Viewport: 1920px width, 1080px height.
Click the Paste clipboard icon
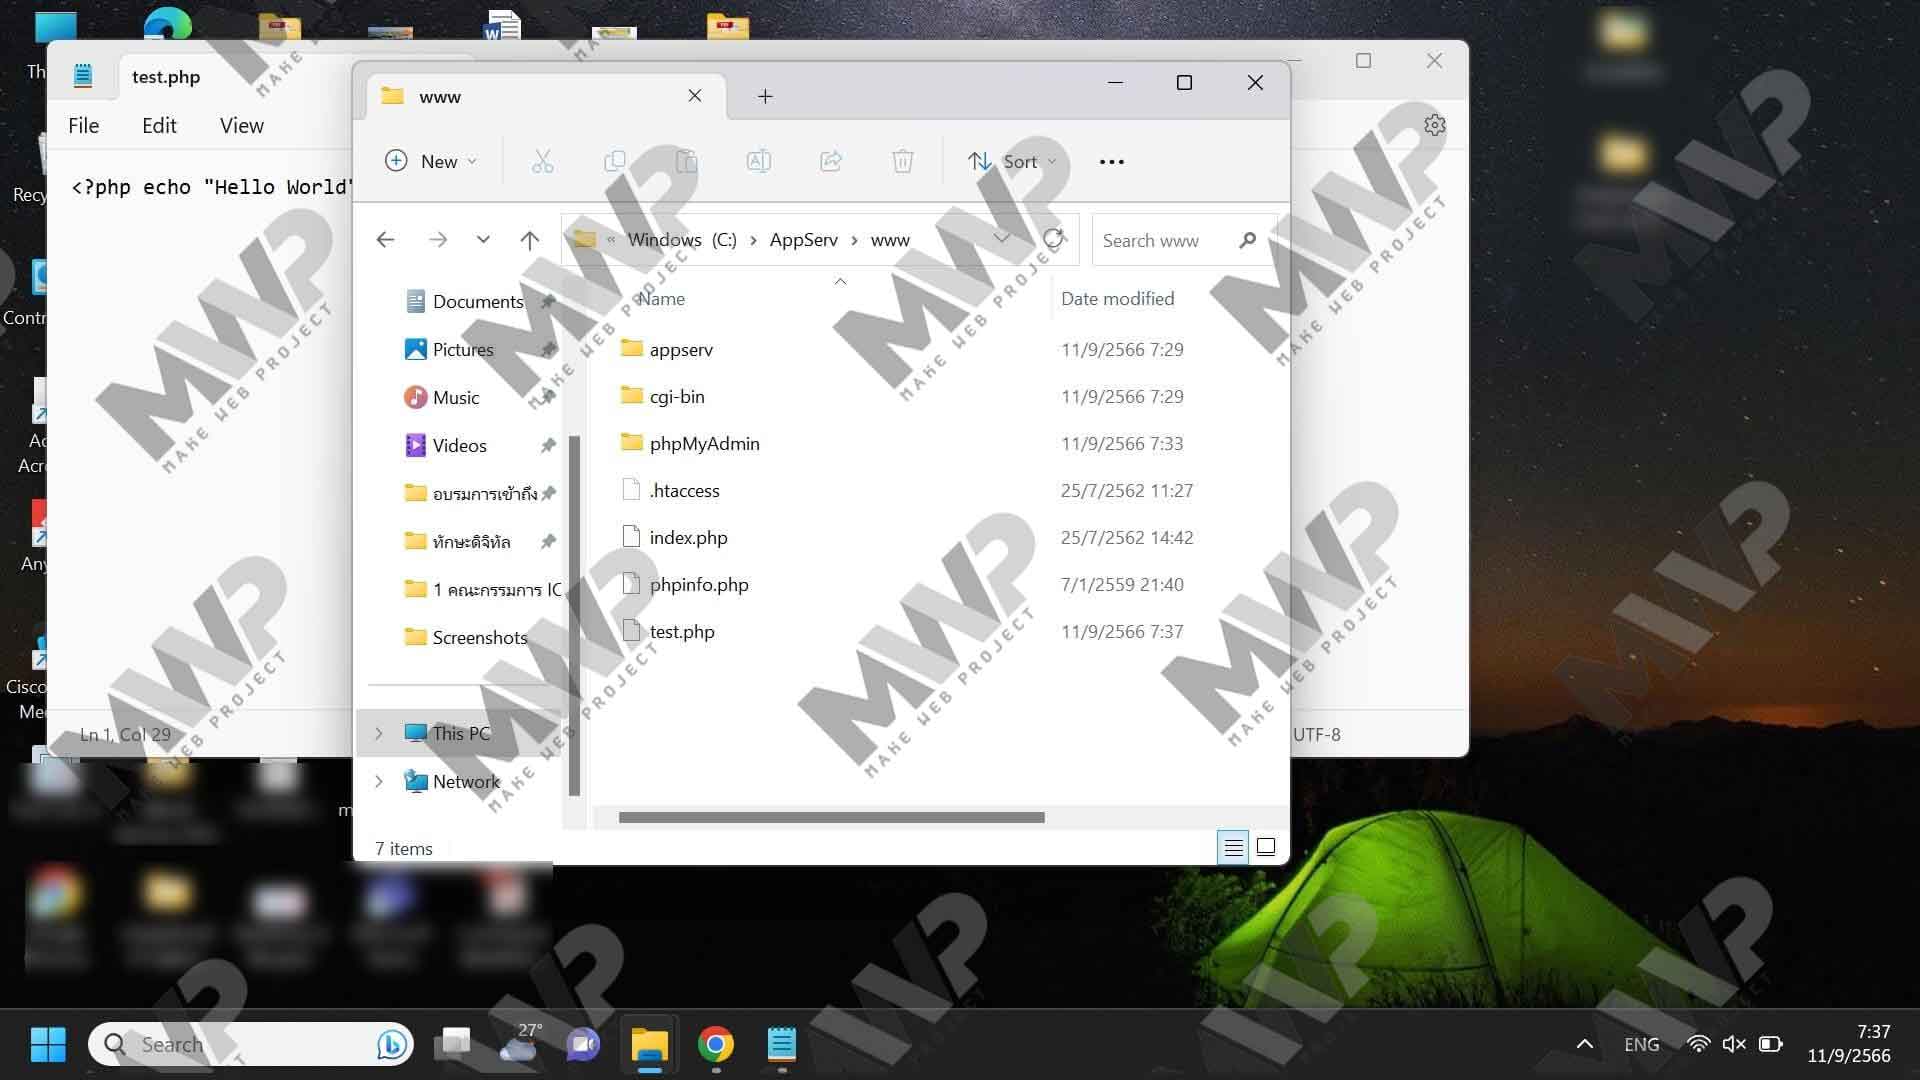coord(686,161)
